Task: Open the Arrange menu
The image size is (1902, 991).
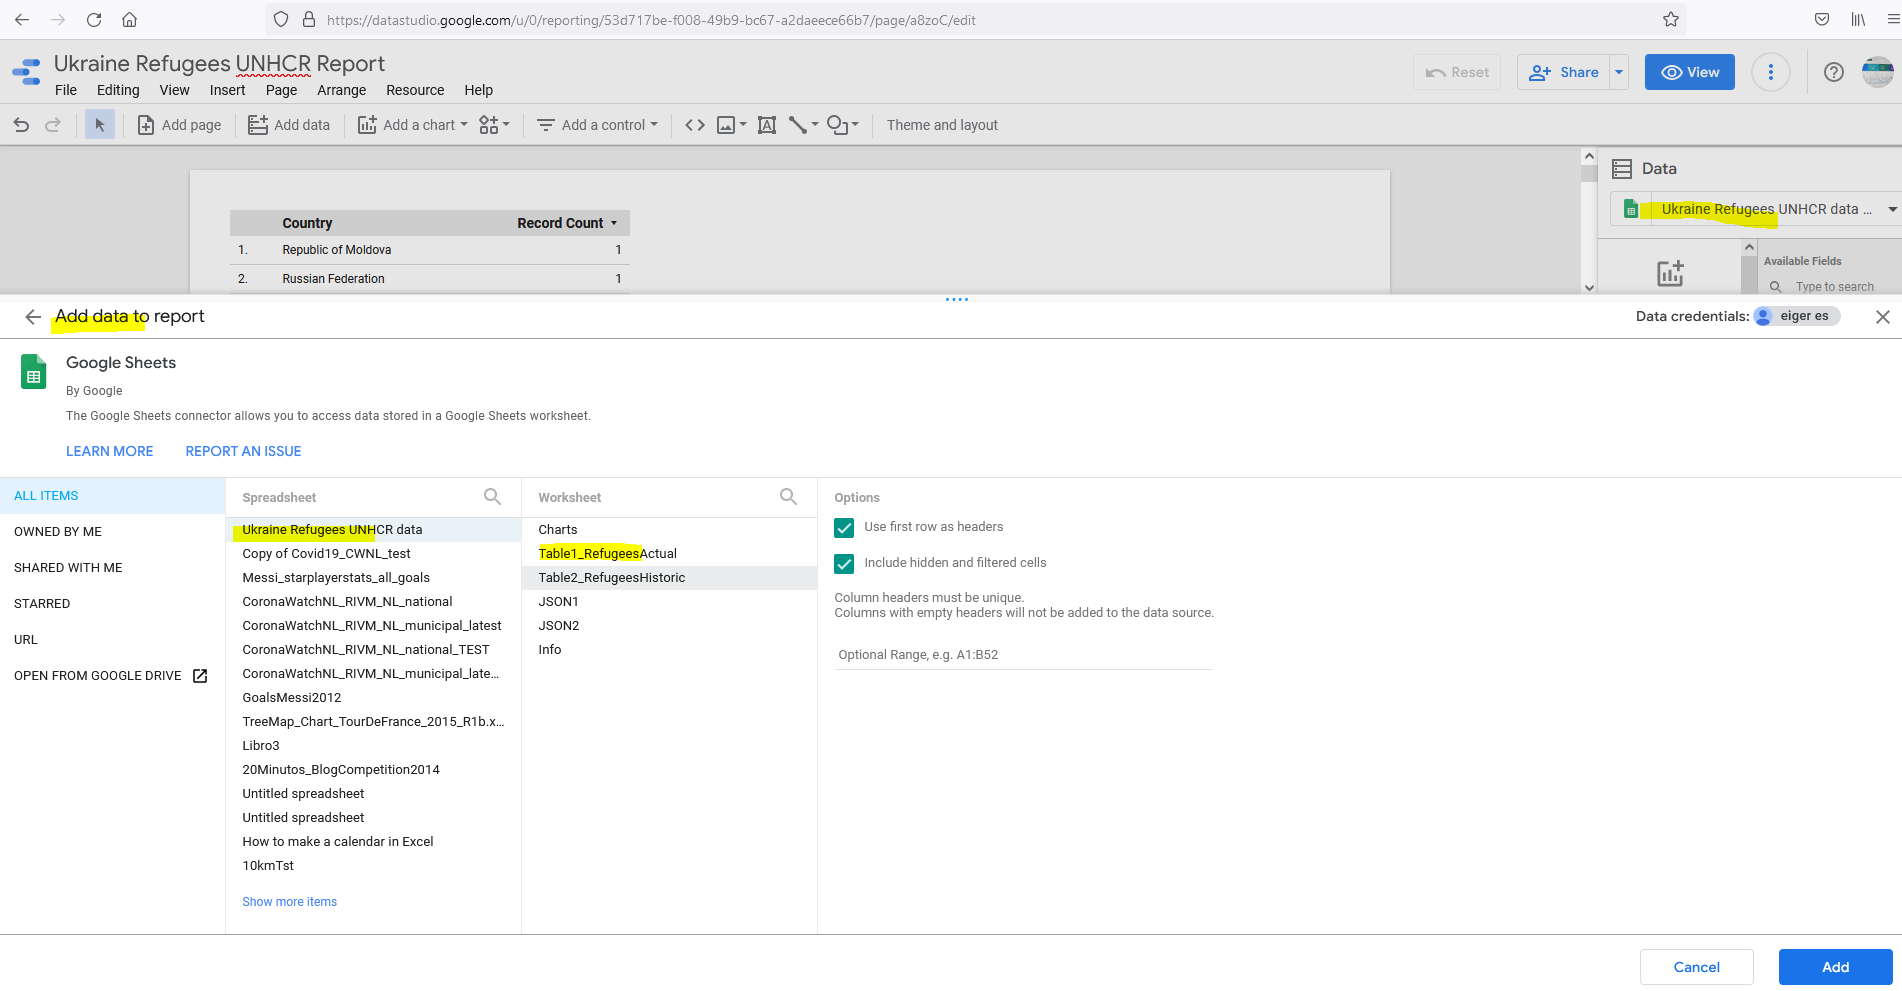Action: tap(342, 90)
